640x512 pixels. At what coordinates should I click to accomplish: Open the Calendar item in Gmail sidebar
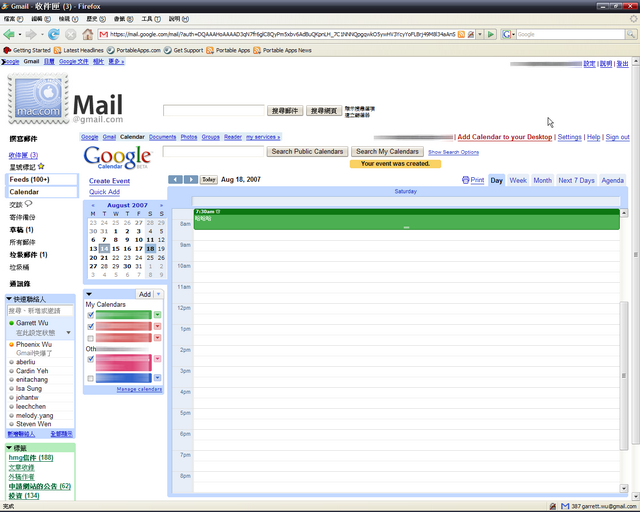coord(42,192)
